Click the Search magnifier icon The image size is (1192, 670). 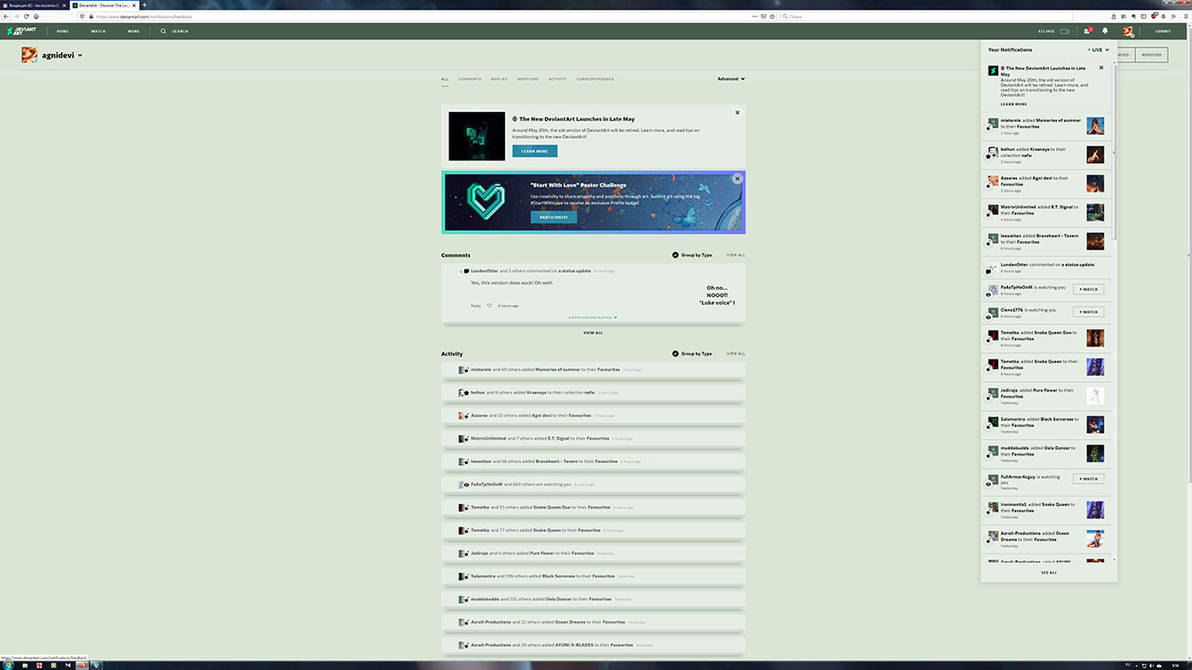163,31
